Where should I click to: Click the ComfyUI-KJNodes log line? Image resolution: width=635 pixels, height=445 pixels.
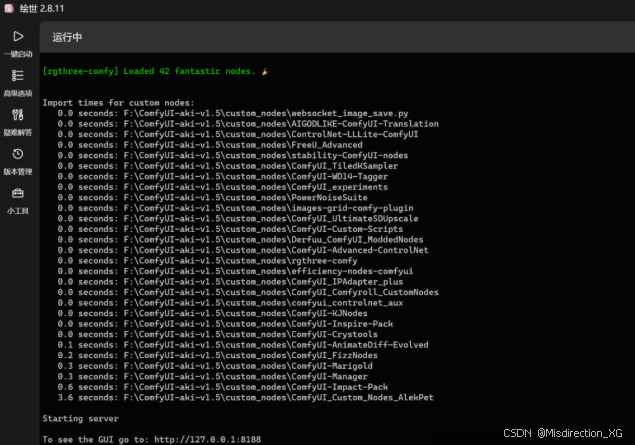point(213,313)
